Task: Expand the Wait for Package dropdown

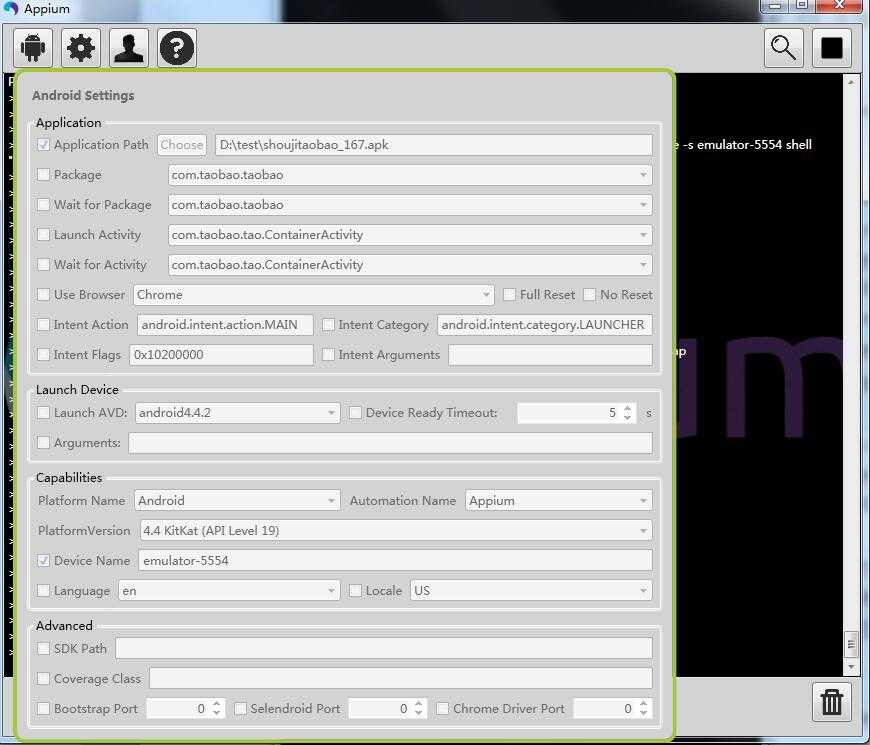Action: point(643,205)
